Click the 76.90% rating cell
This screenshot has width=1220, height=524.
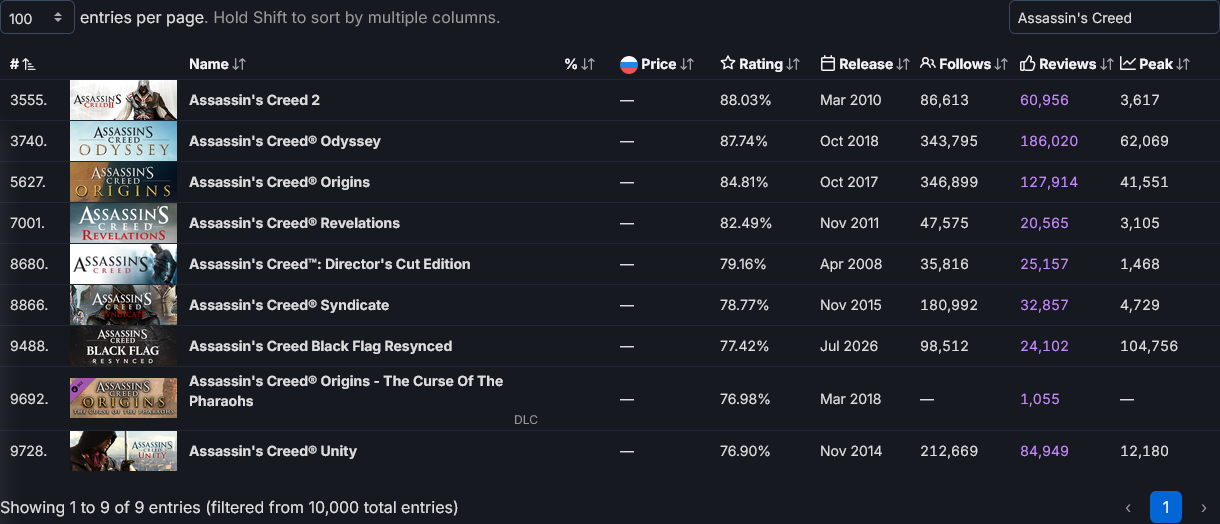click(x=744, y=451)
